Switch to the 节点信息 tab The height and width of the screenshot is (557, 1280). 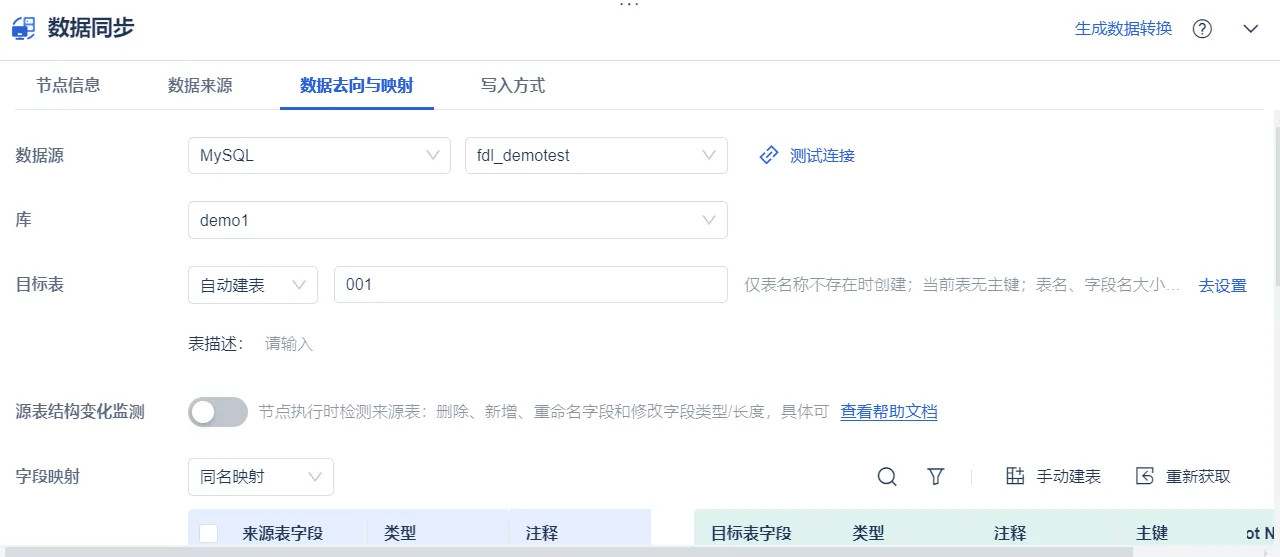pos(68,85)
